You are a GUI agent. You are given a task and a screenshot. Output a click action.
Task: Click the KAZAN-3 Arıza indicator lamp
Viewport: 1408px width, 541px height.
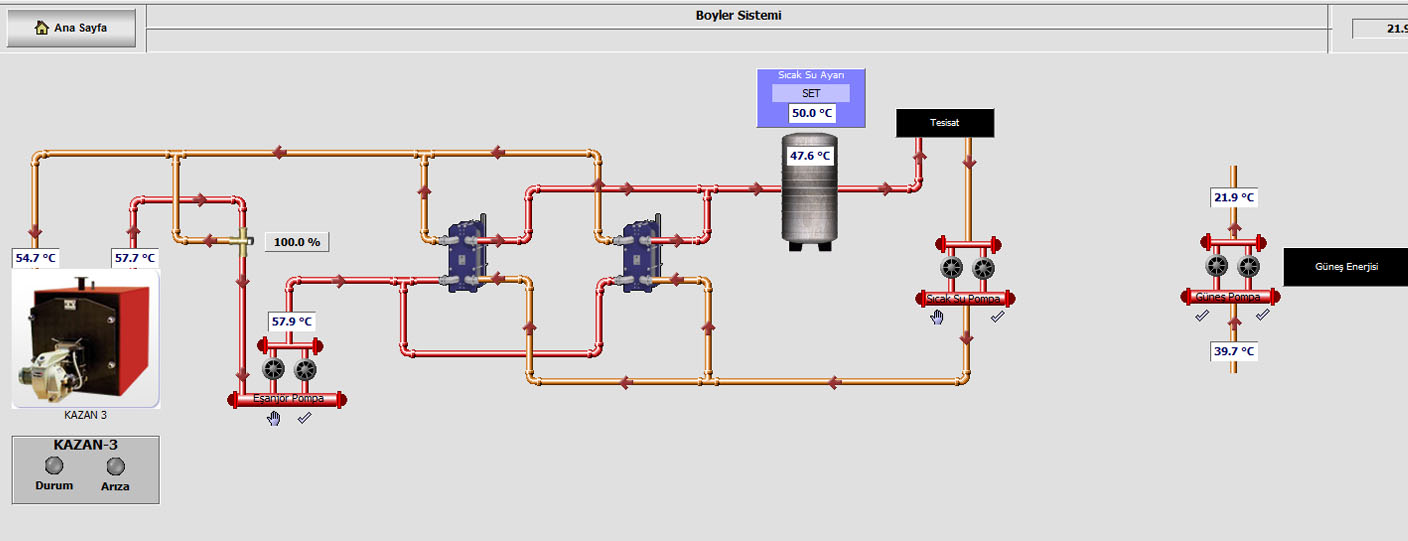point(115,466)
